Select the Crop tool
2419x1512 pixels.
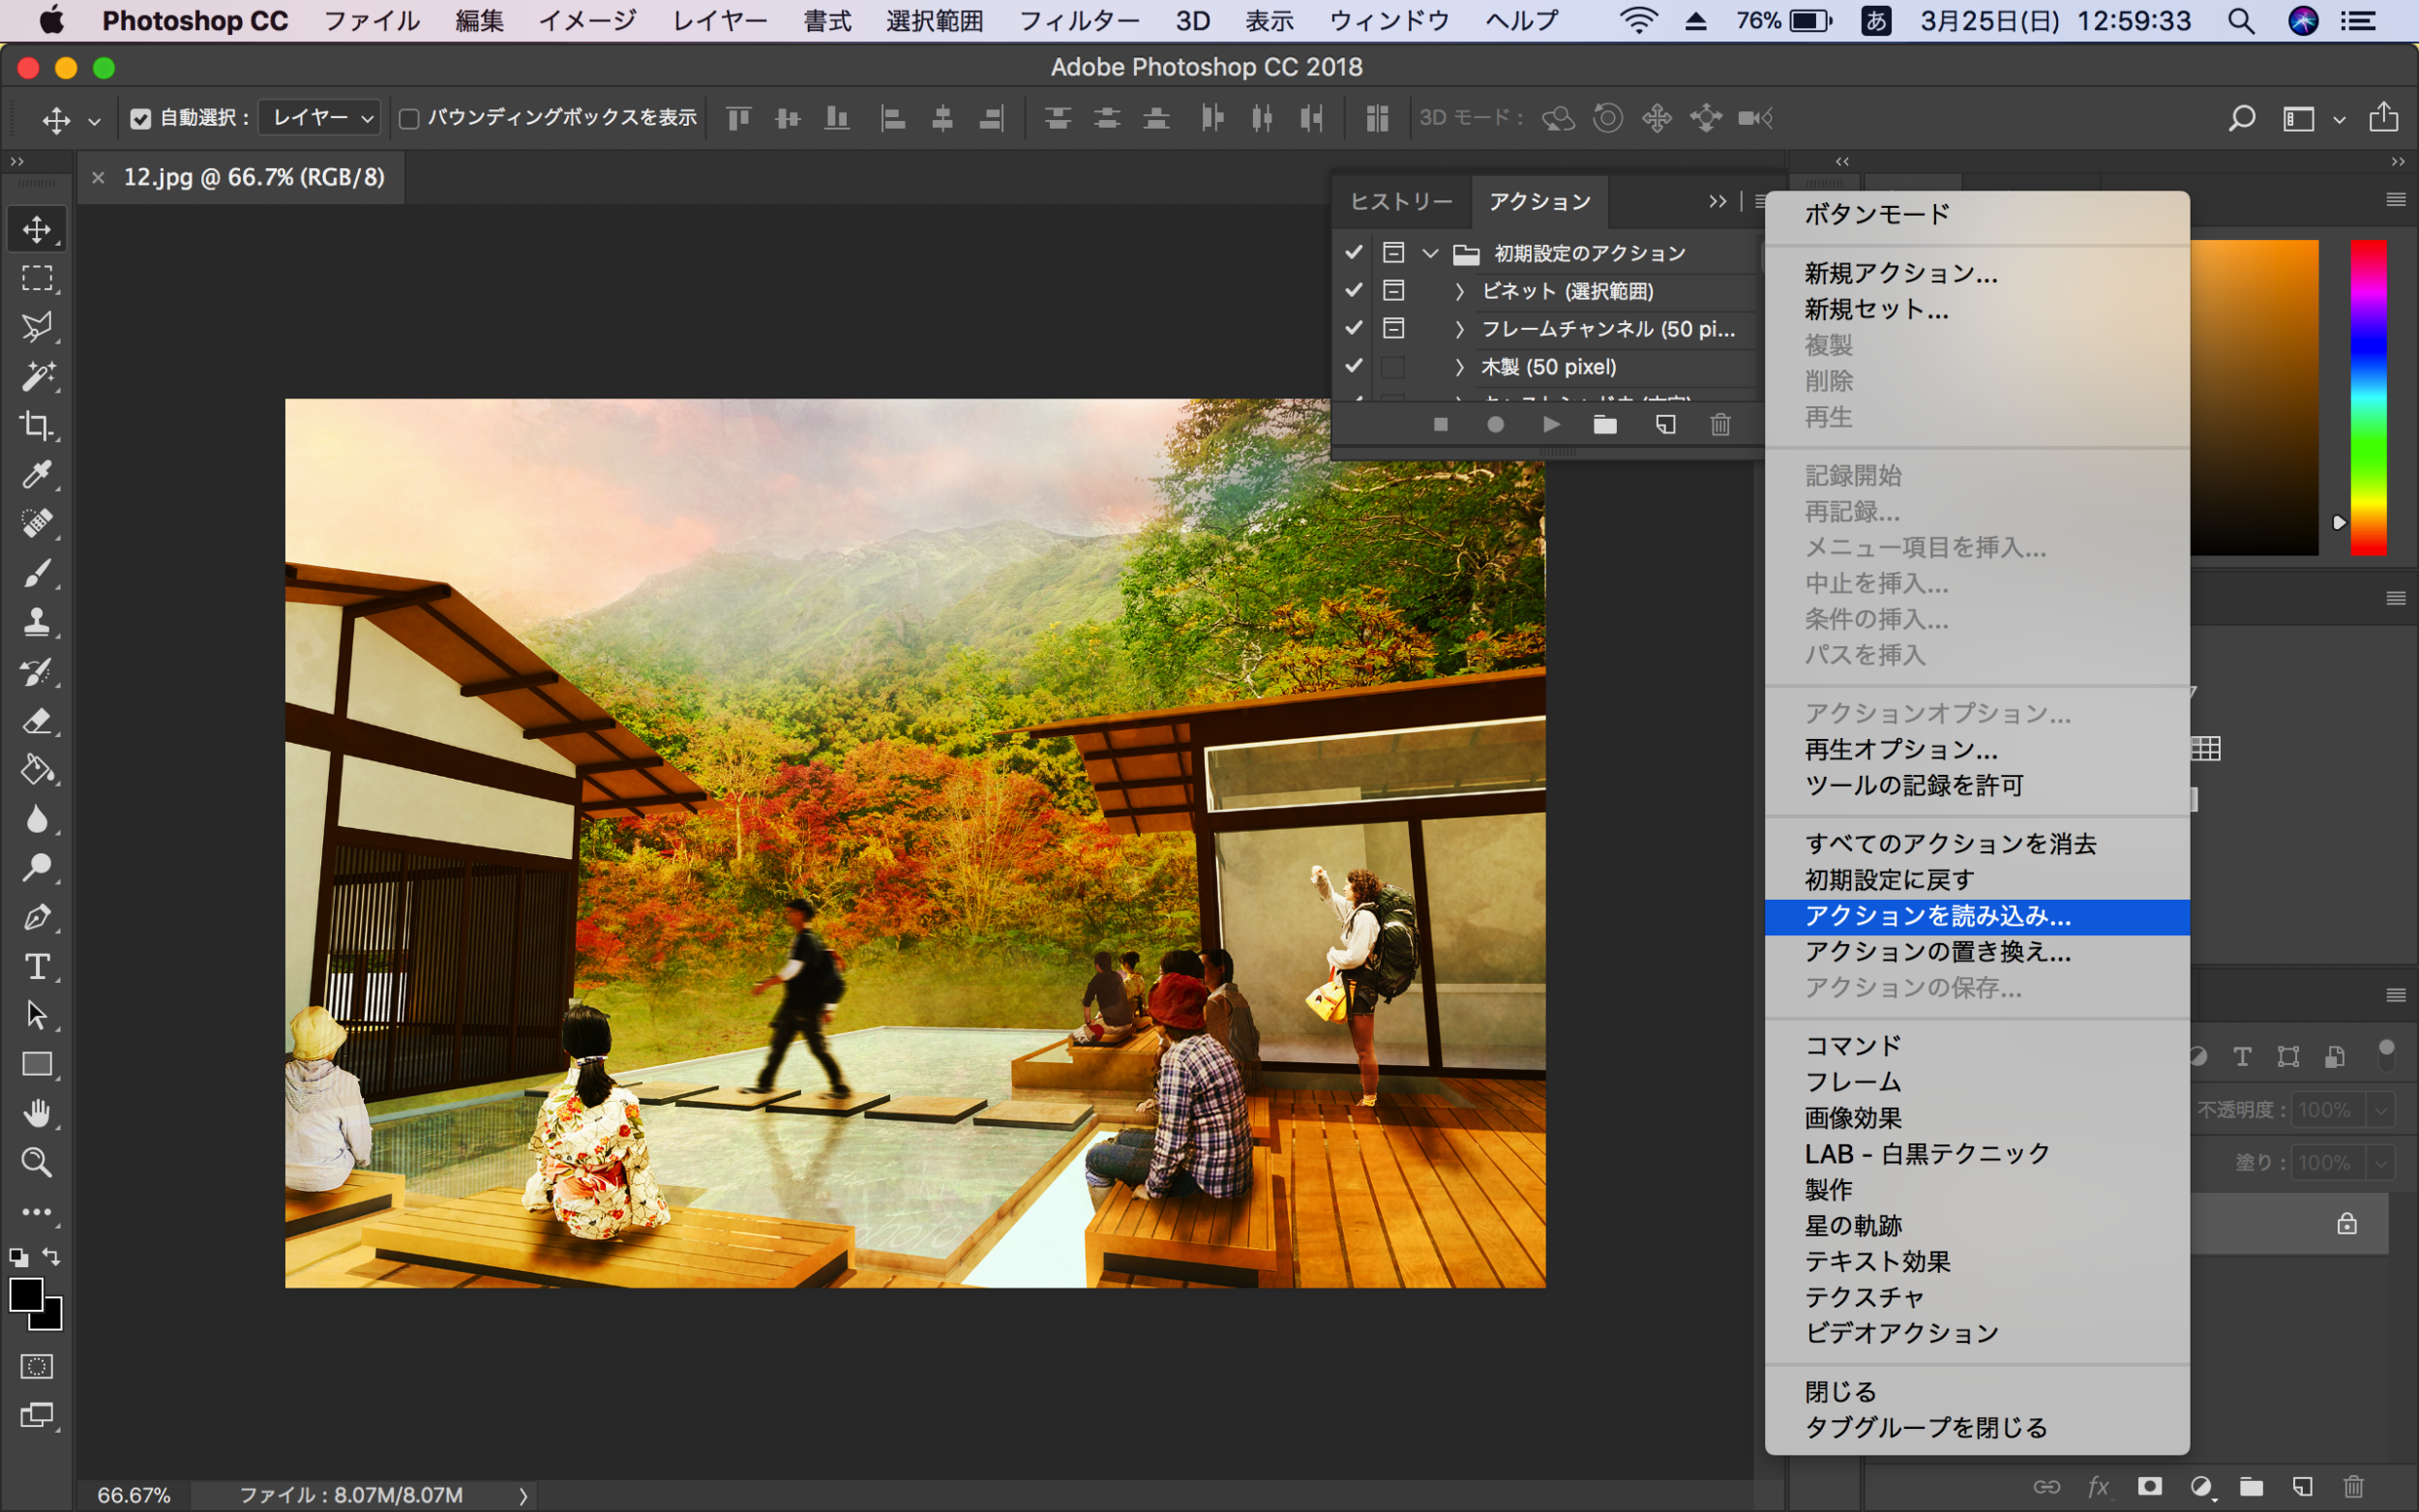(x=37, y=425)
